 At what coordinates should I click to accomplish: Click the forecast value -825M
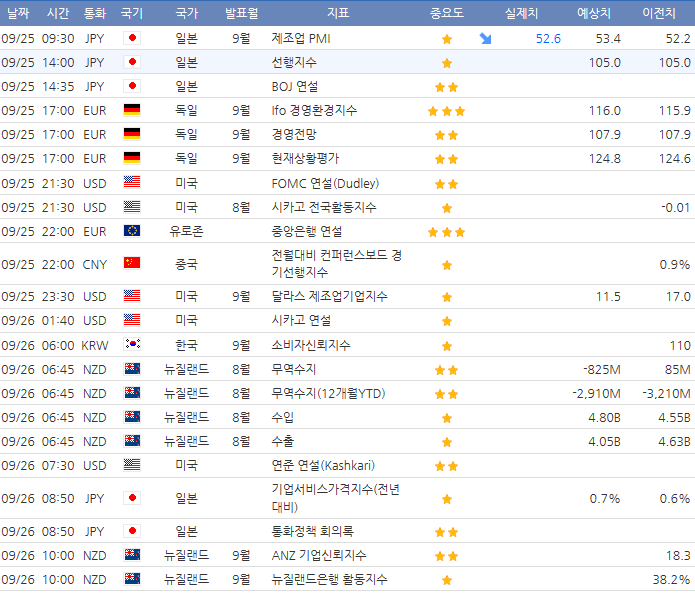pyautogui.click(x=601, y=370)
